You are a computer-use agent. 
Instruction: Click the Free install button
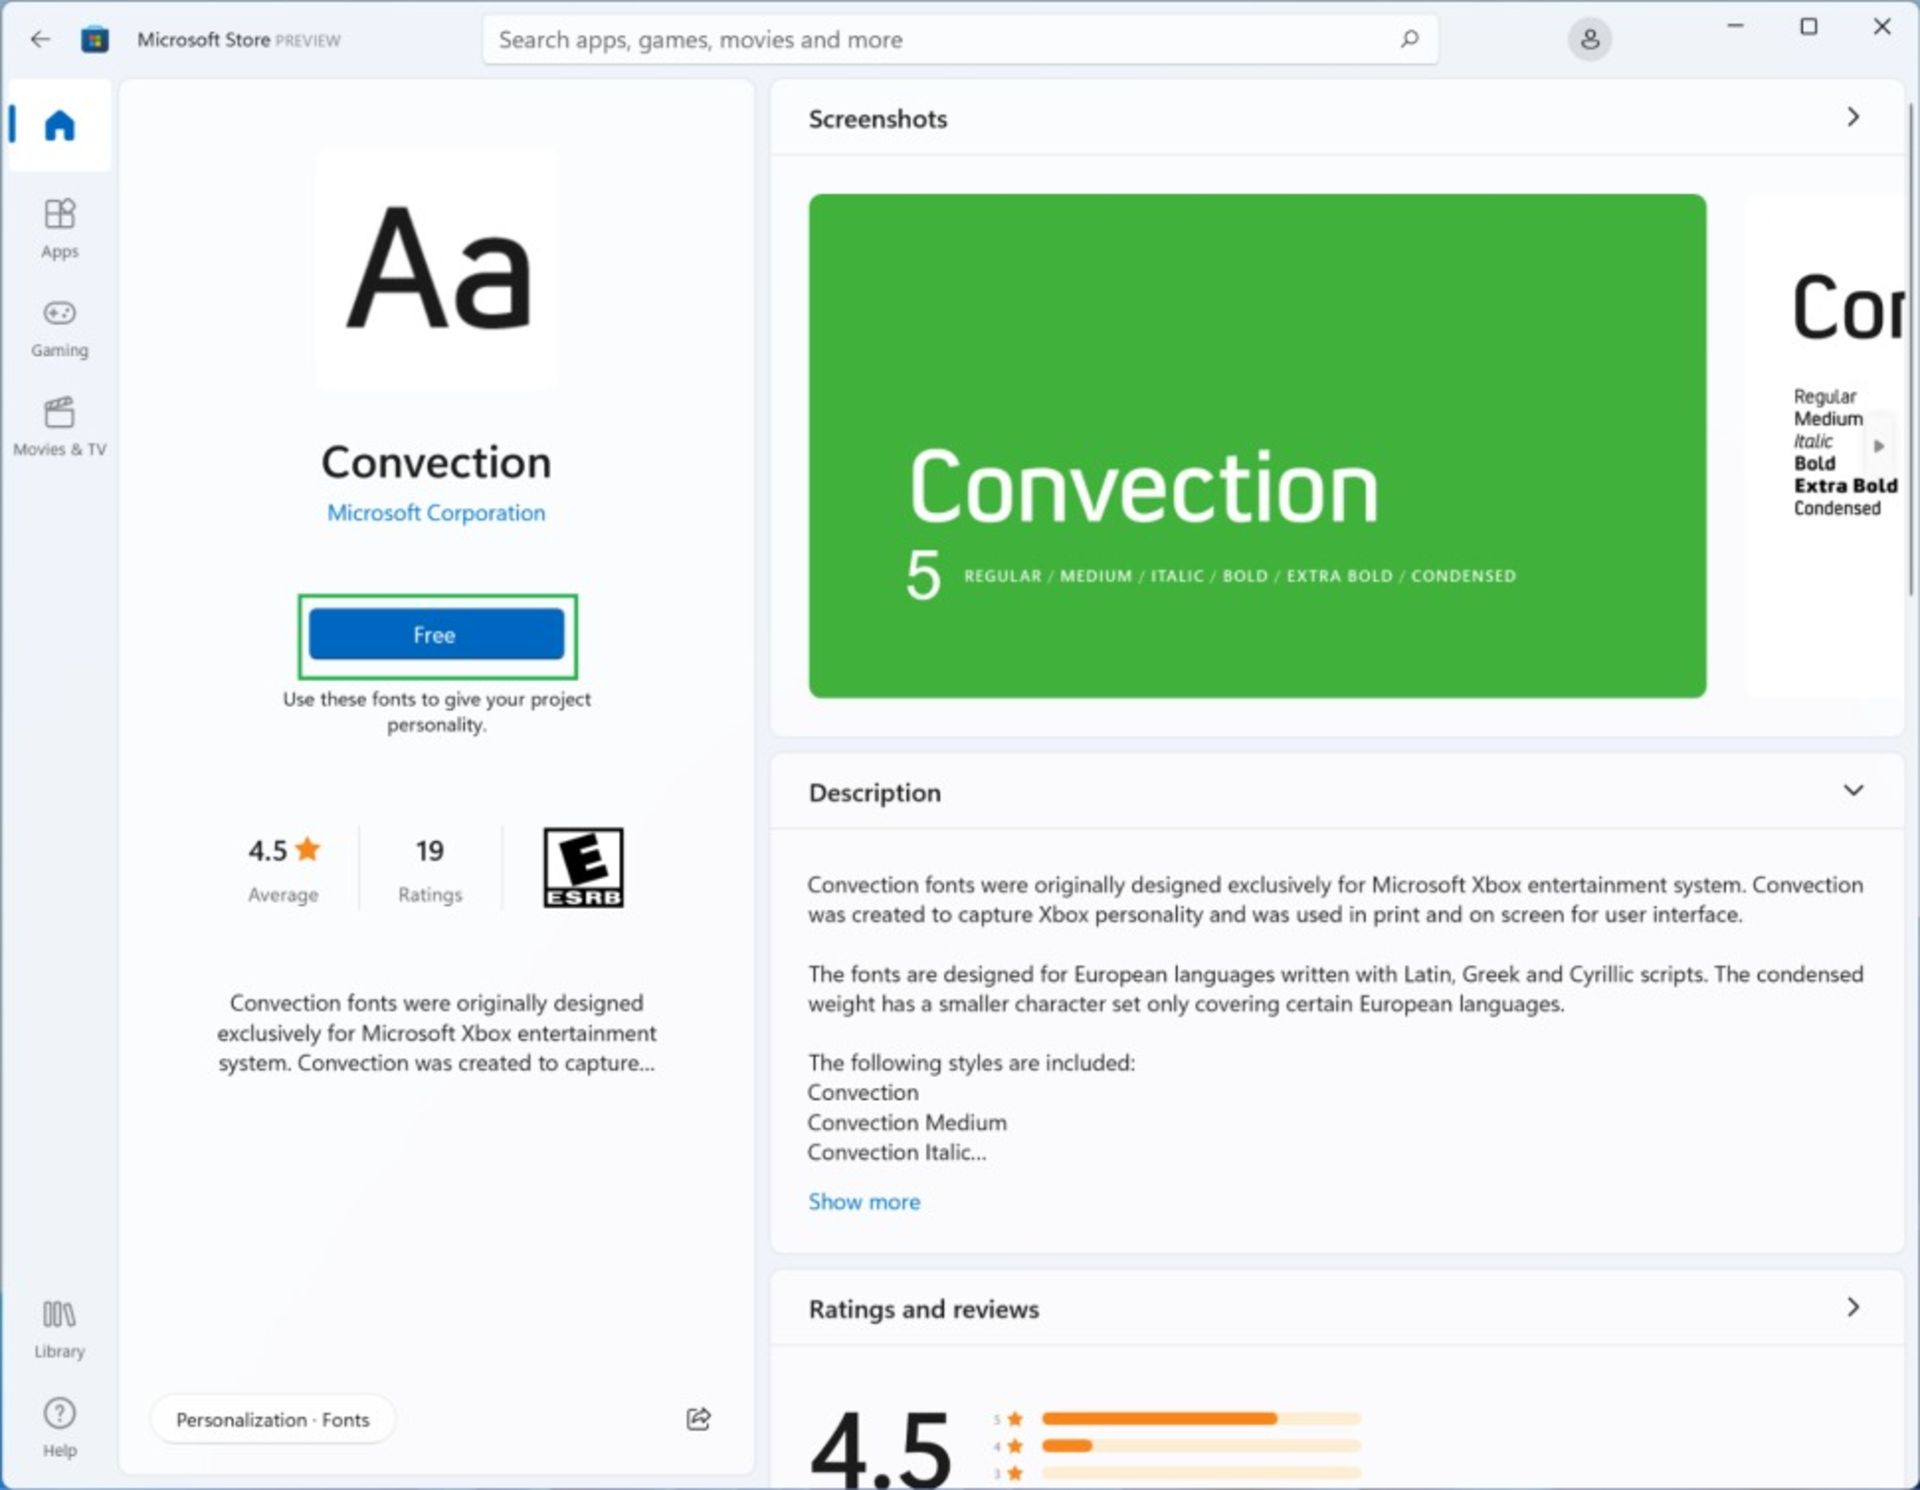click(436, 635)
